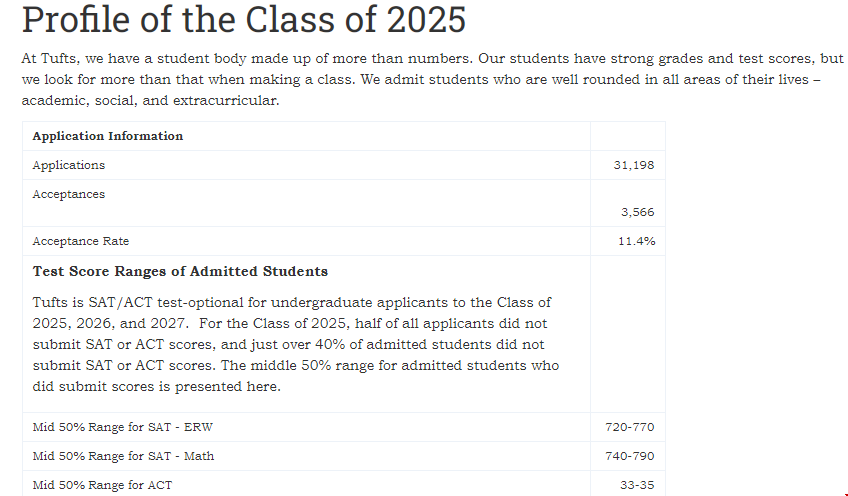Select the 720-770 SAT ERW score range

coord(630,427)
